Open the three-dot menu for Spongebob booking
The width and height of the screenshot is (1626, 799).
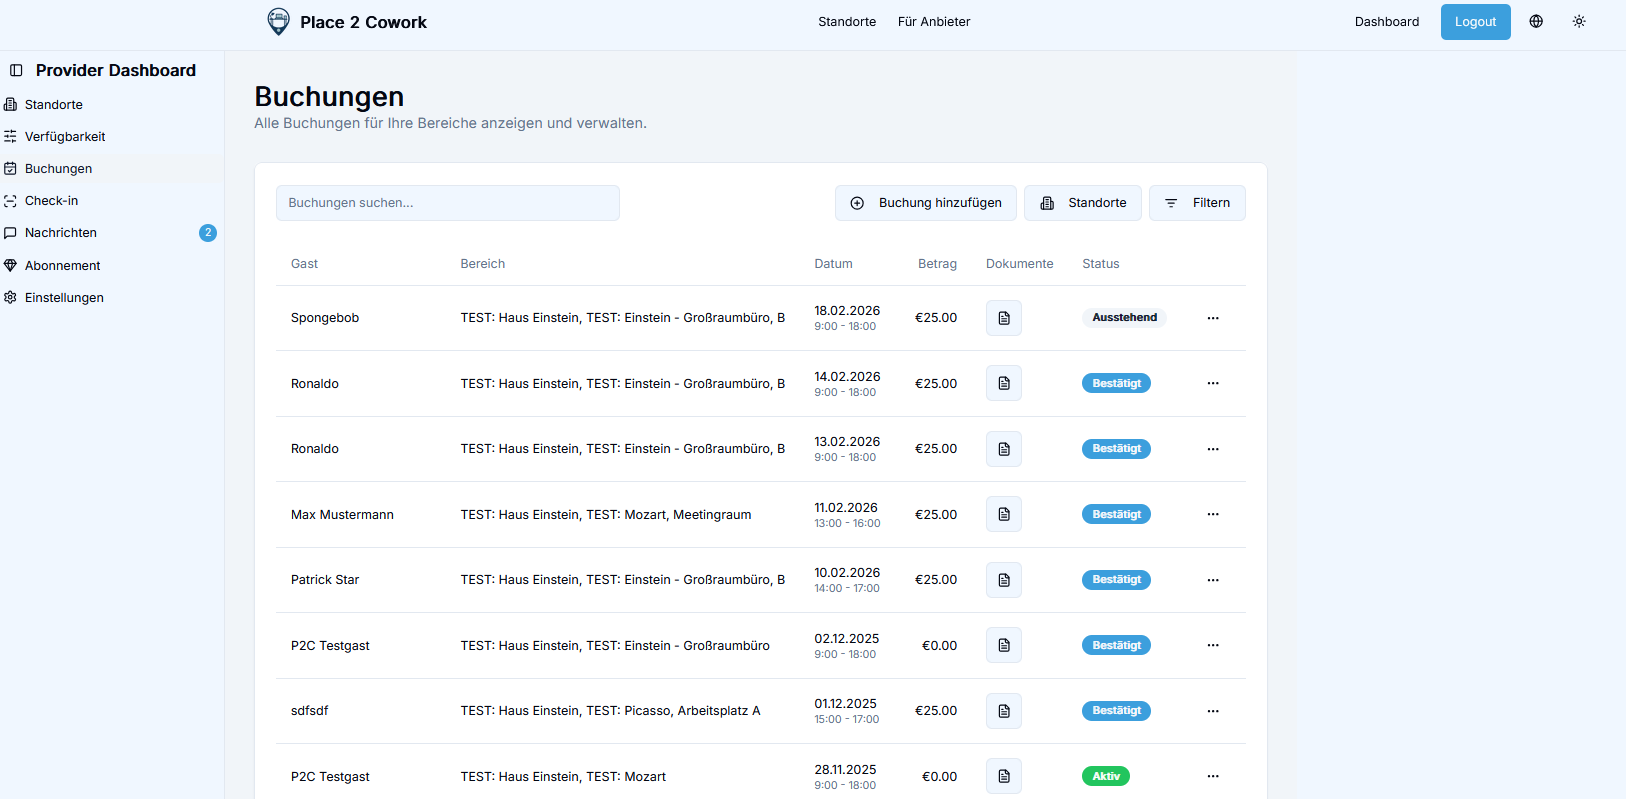pos(1212,318)
